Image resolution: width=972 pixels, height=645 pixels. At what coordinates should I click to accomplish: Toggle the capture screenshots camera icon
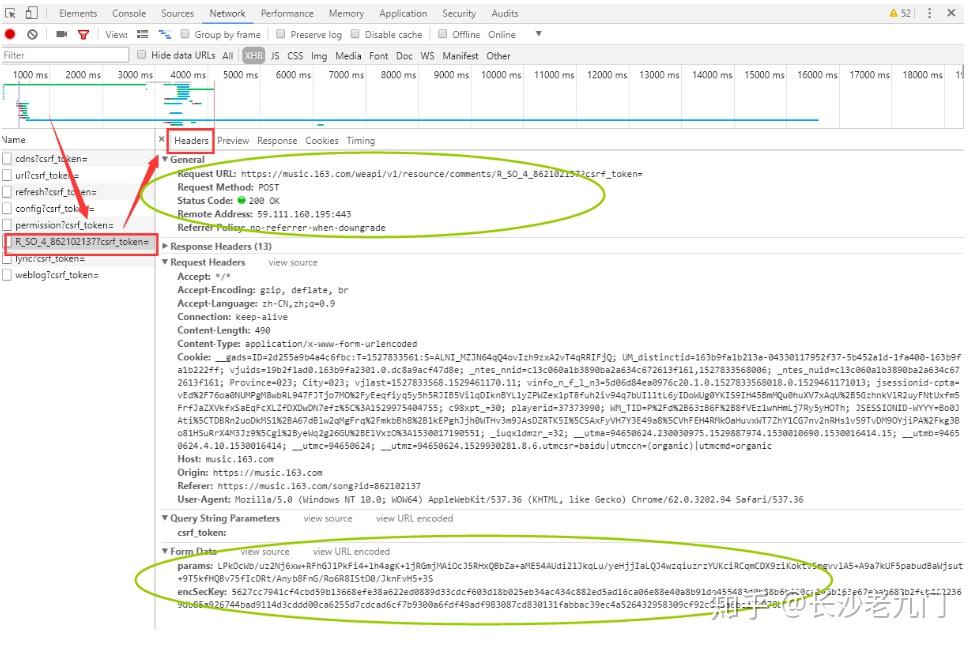(61, 34)
